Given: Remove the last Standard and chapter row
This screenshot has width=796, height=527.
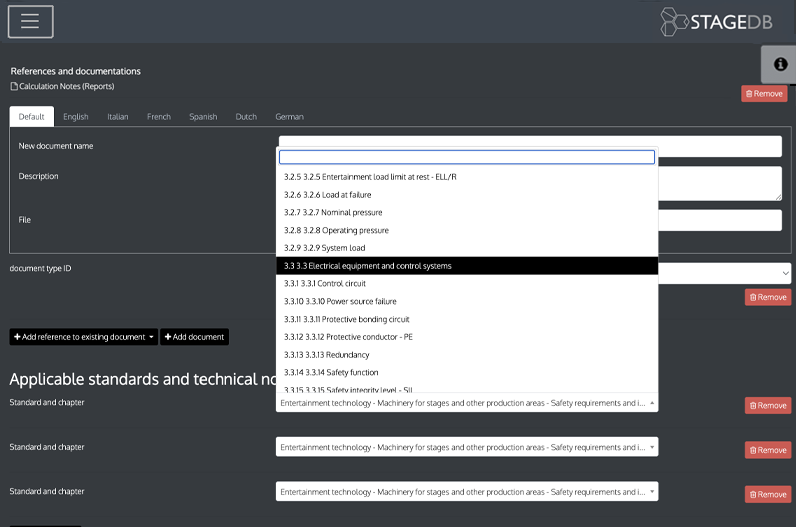Looking at the screenshot, I should 766,494.
